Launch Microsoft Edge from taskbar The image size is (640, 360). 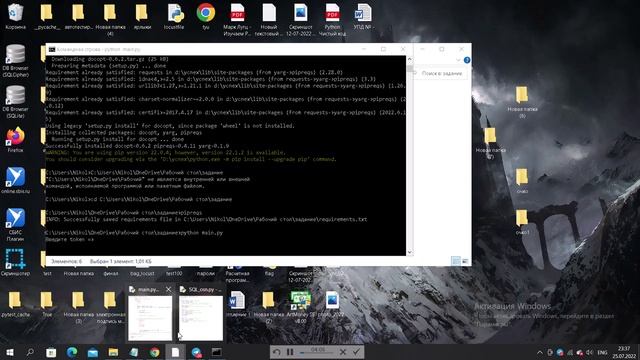pos(72,352)
